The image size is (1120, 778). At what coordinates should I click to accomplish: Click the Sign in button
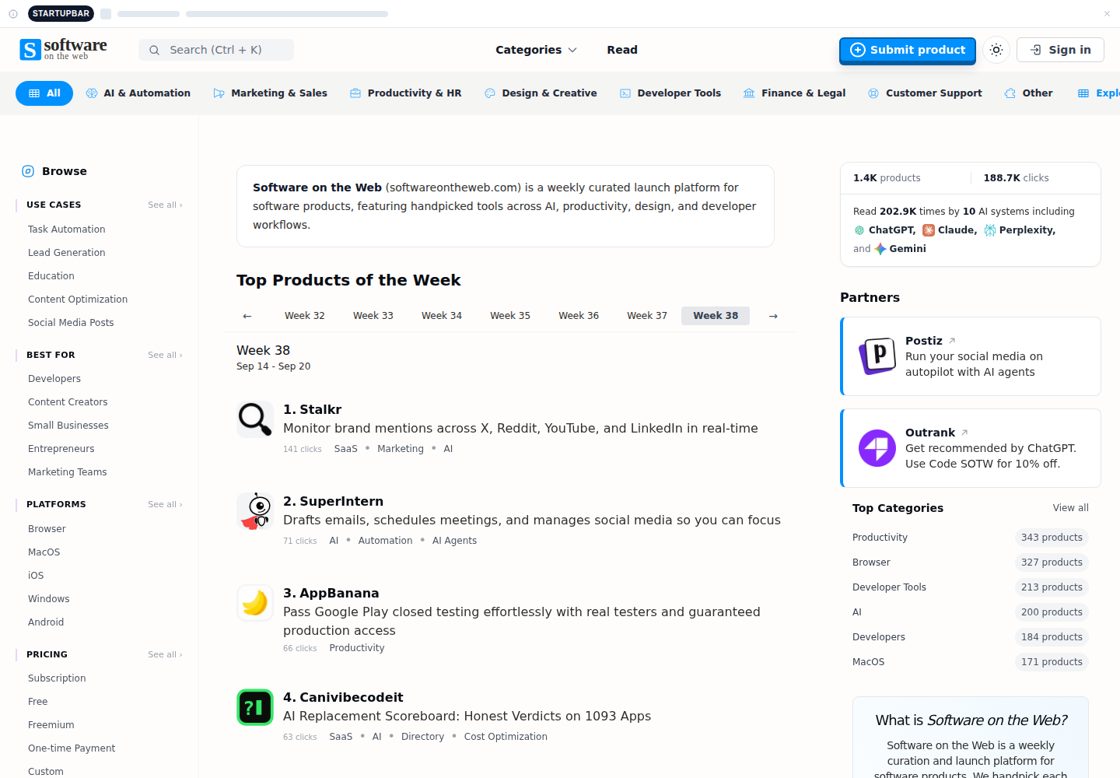[1060, 50]
